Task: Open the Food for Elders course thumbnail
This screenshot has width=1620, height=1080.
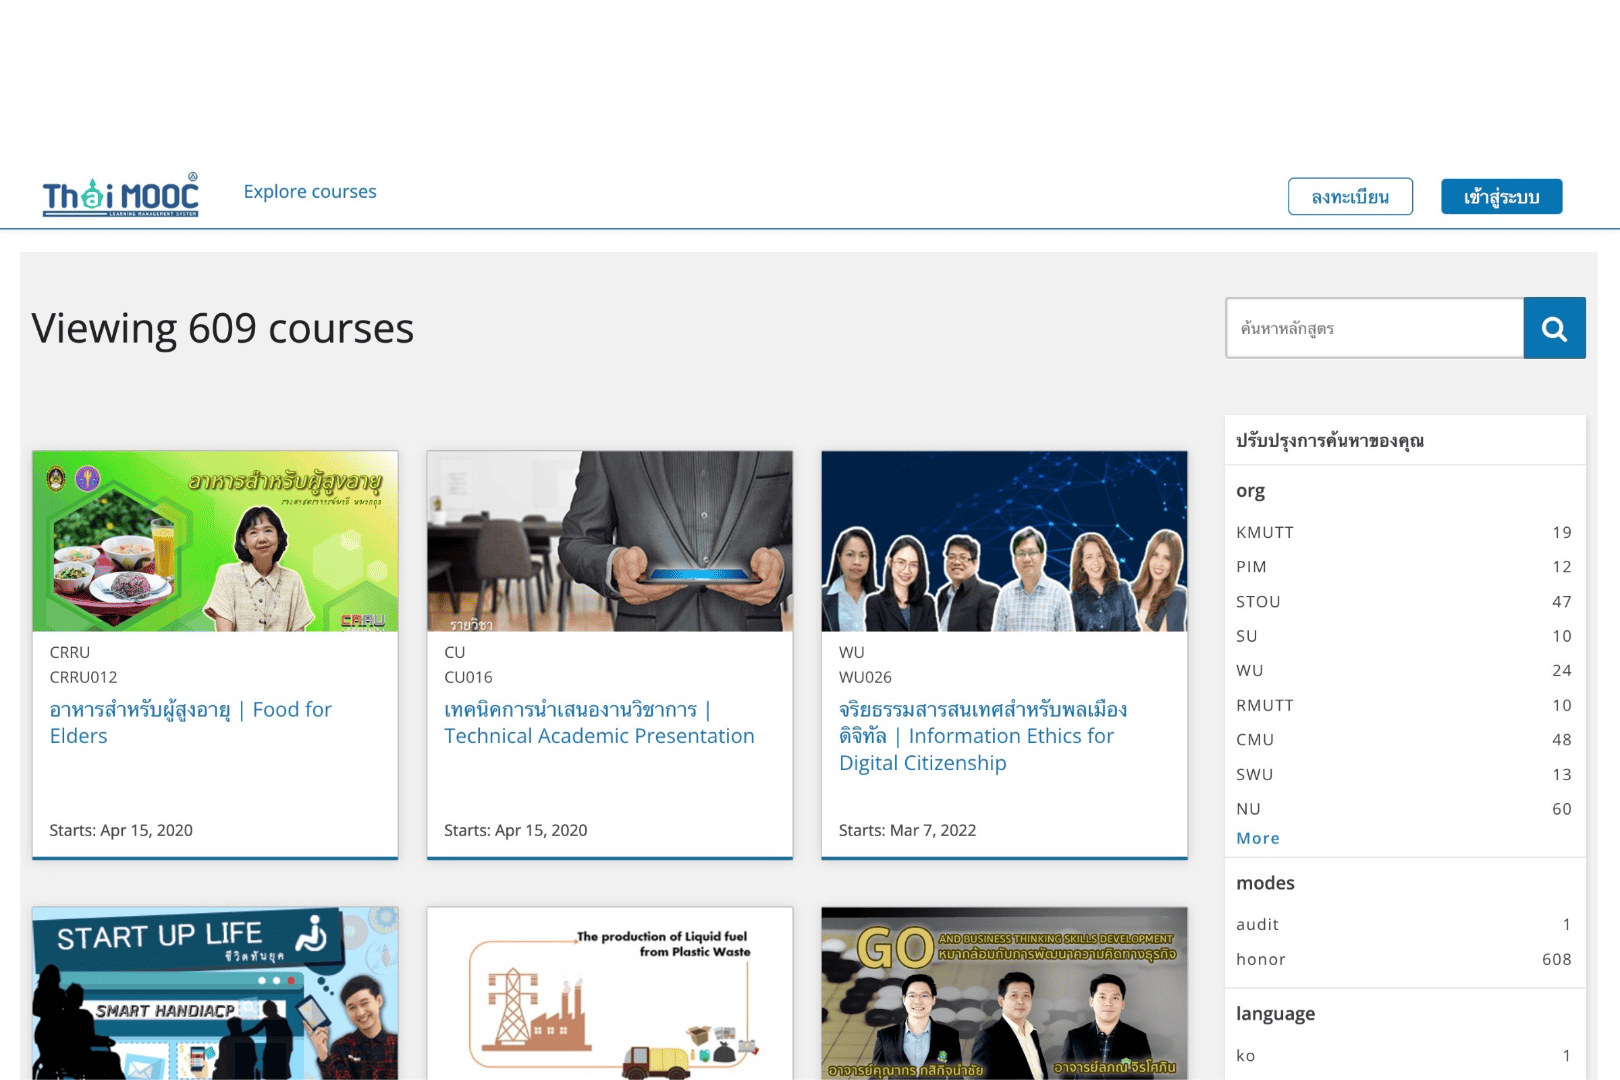Action: (215, 541)
